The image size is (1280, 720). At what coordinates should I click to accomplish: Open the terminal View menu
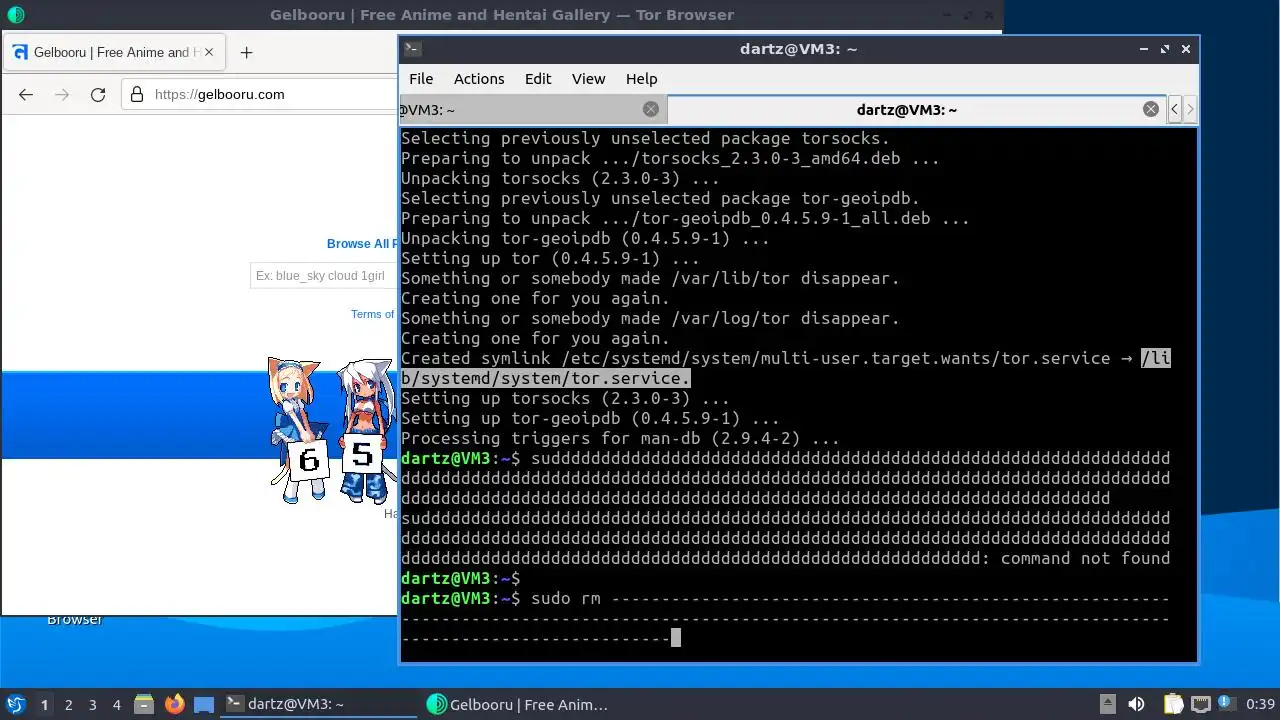click(x=588, y=79)
